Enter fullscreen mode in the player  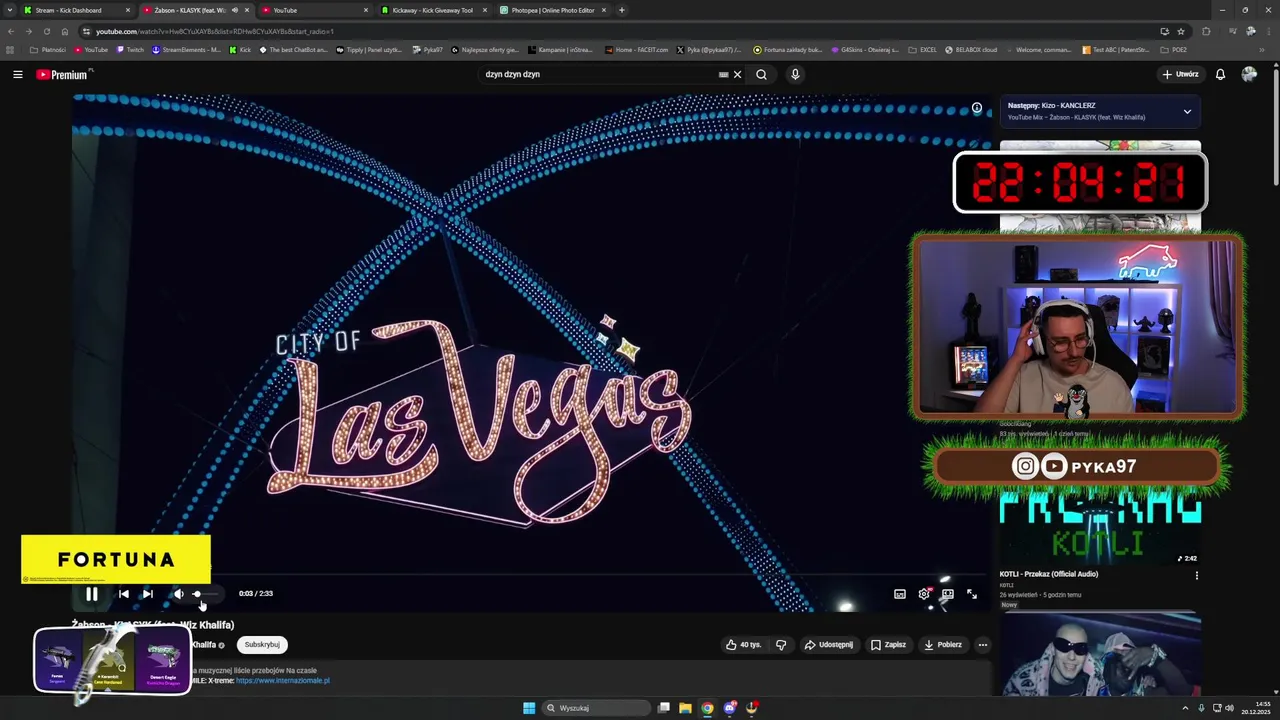pyautogui.click(x=972, y=594)
